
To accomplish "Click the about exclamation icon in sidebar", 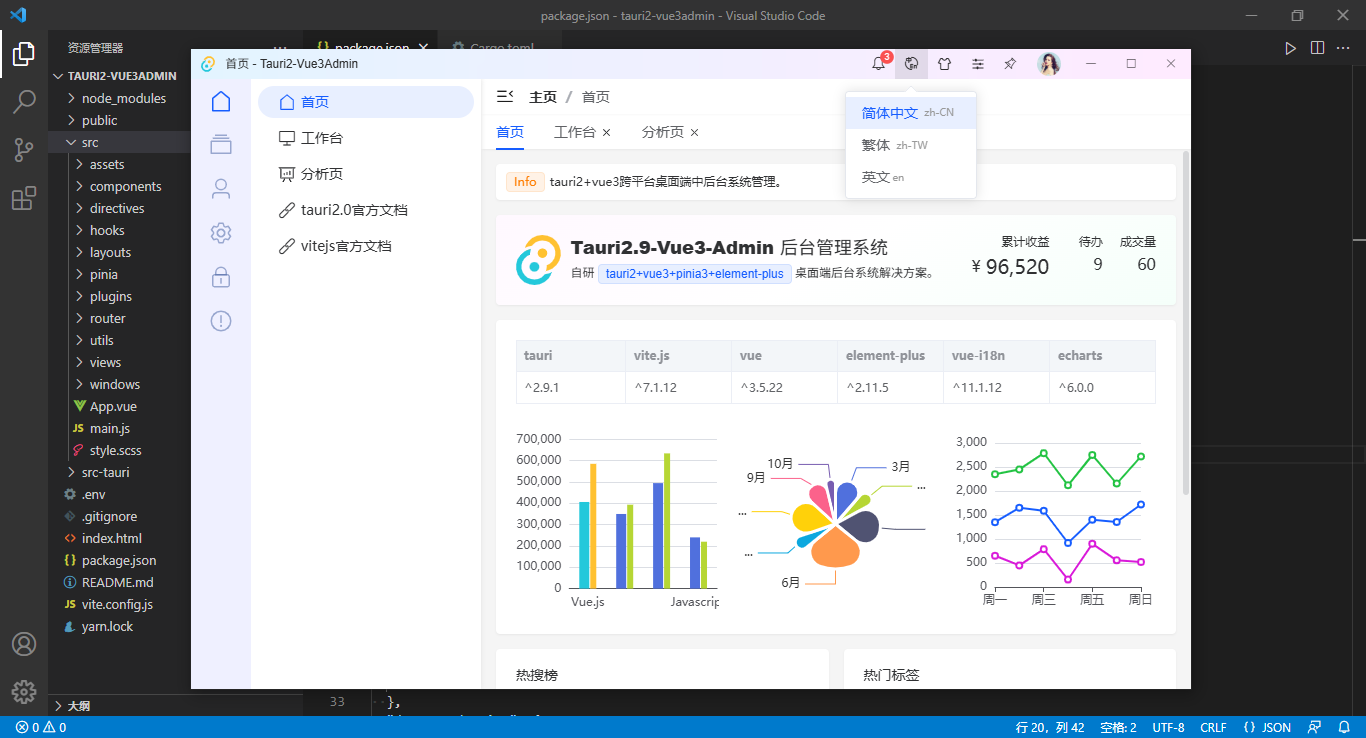I will tap(221, 320).
